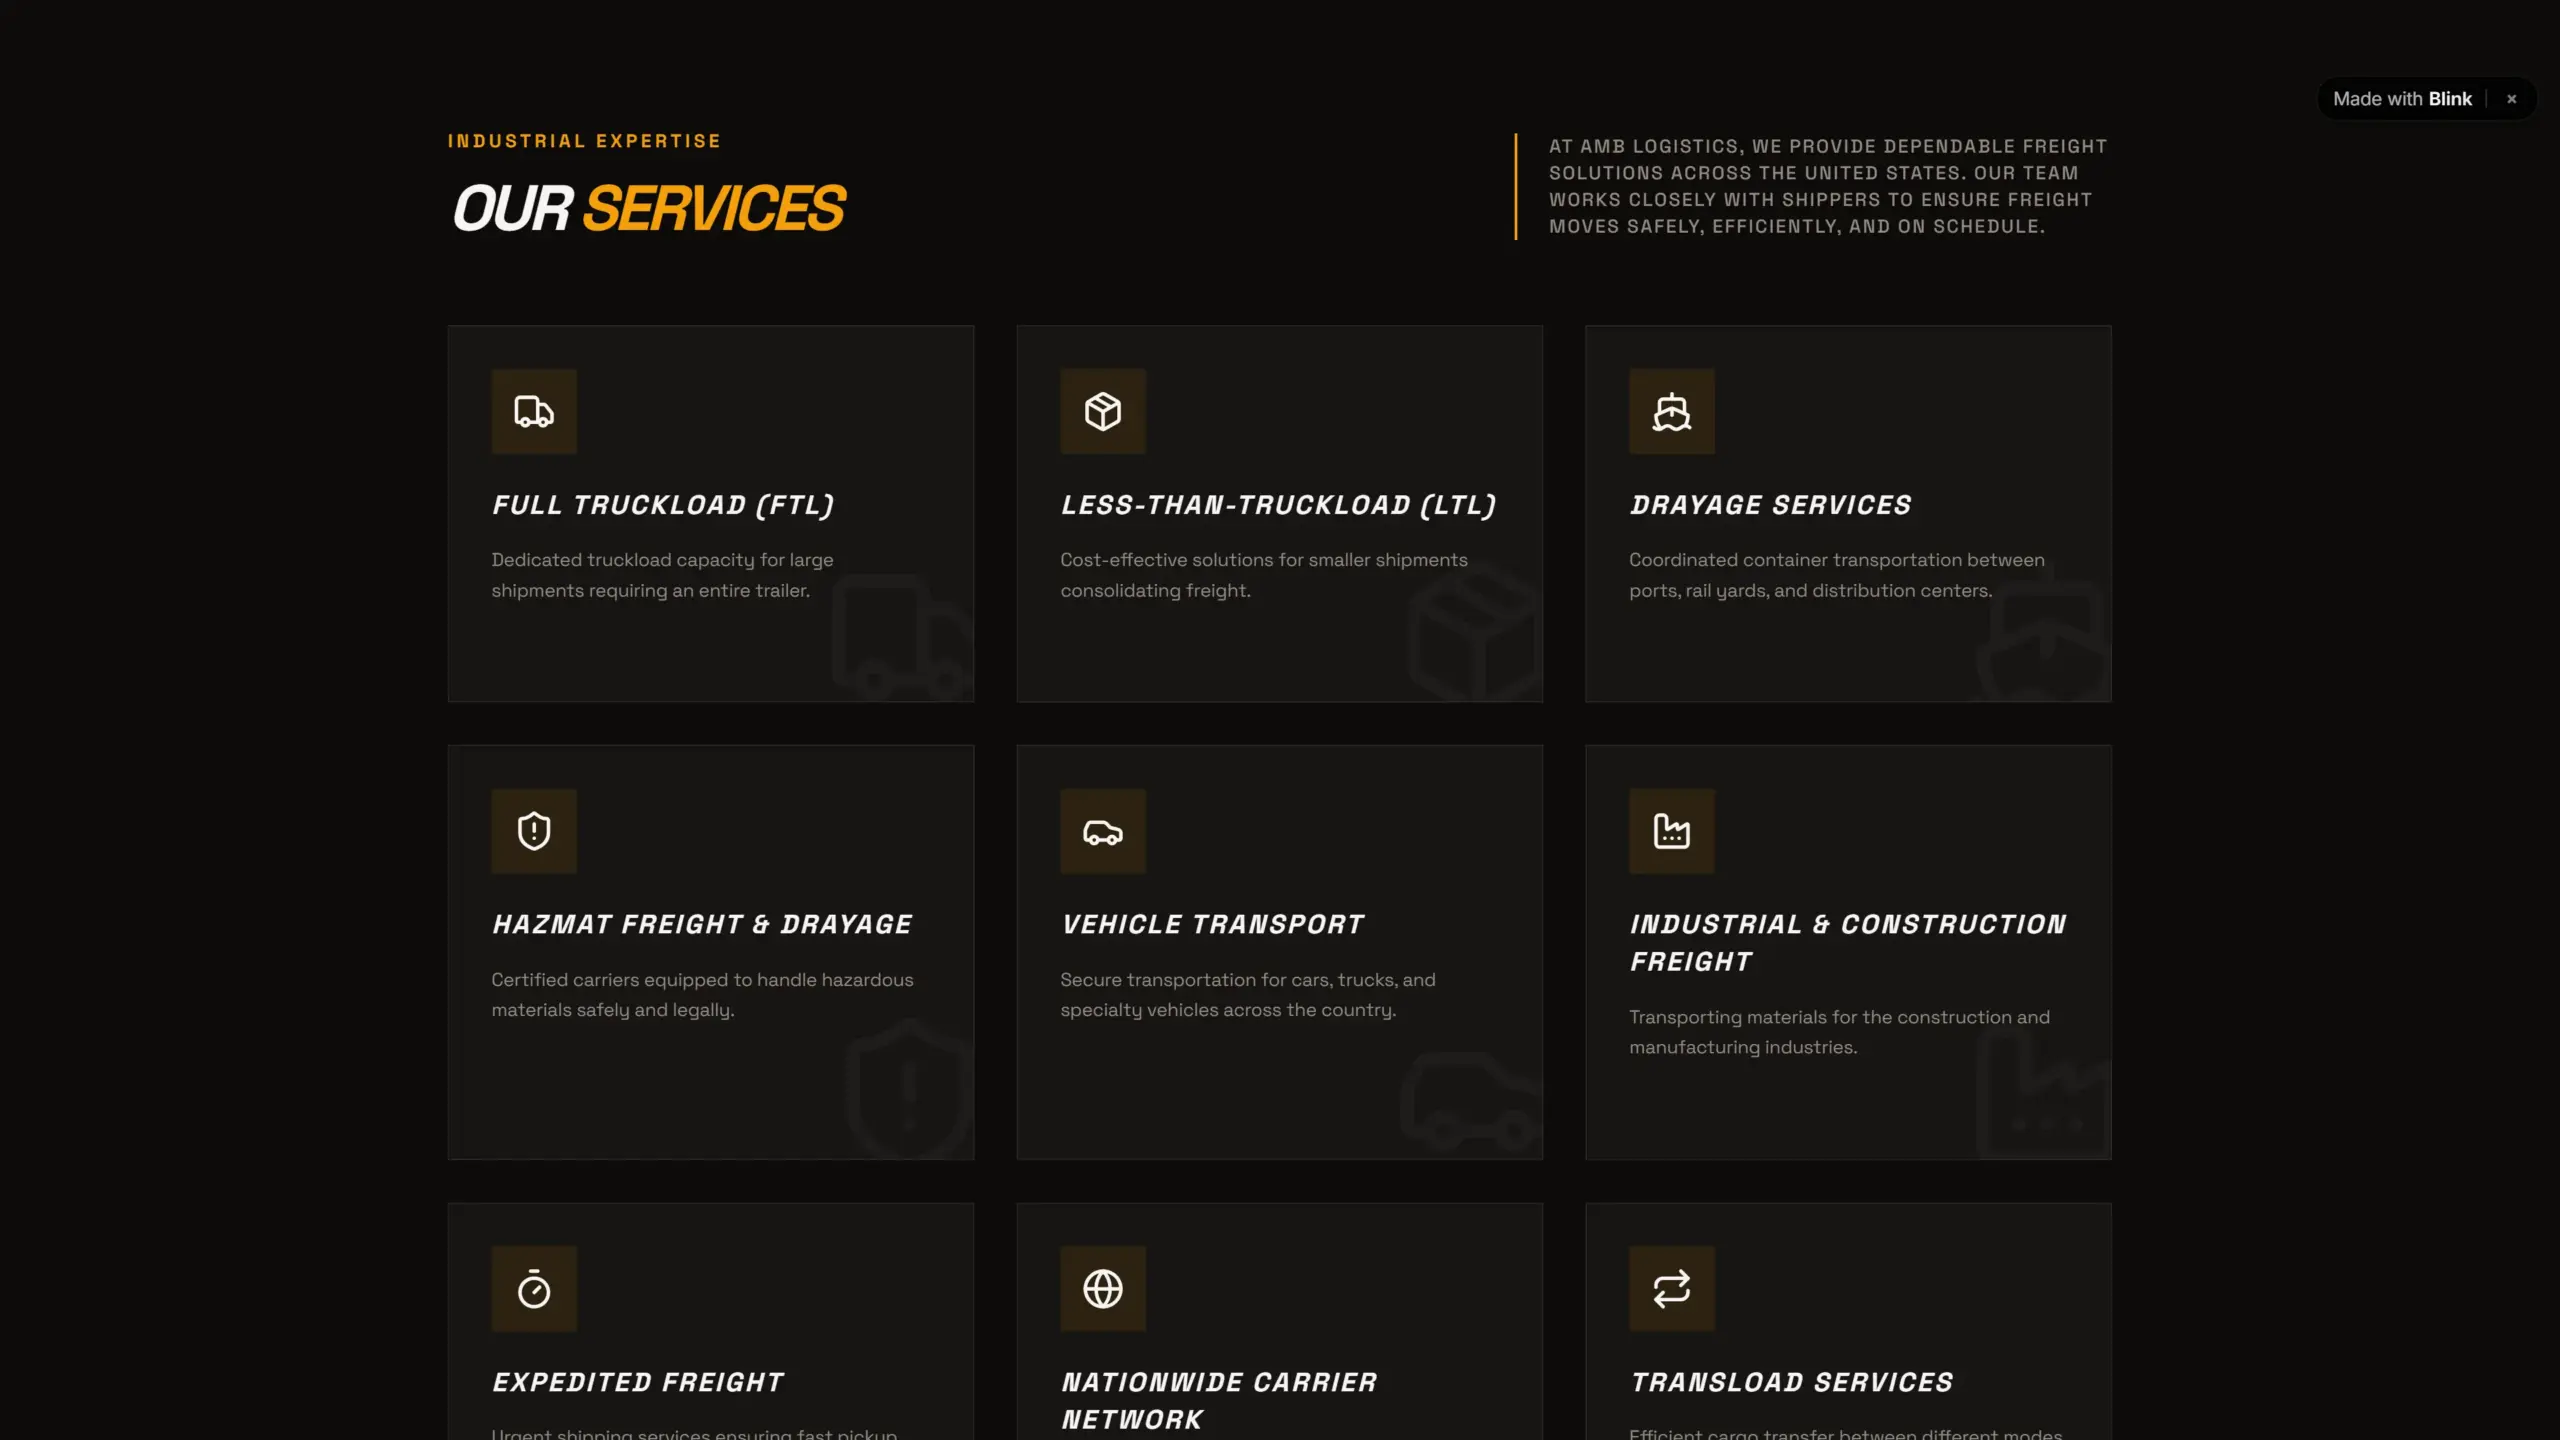Click the factory icon for Industrial Freight
2560x1440 pixels.
(1671, 831)
